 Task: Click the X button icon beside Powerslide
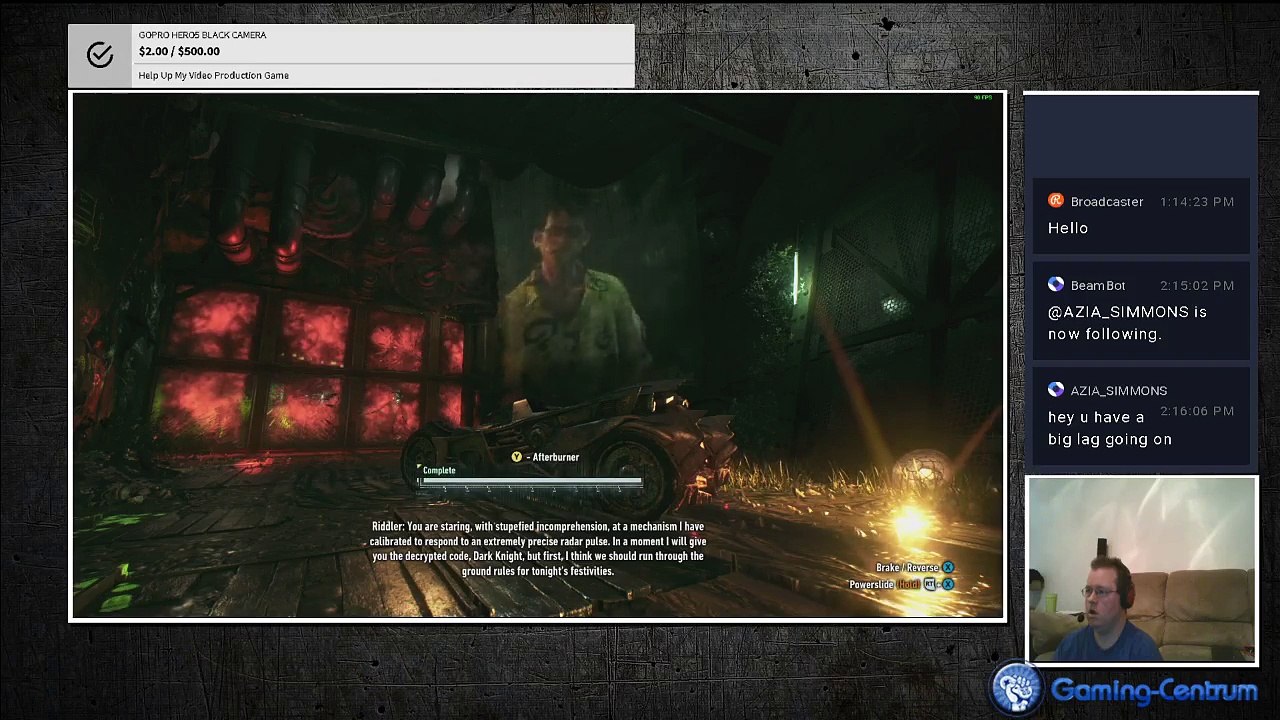click(x=948, y=584)
